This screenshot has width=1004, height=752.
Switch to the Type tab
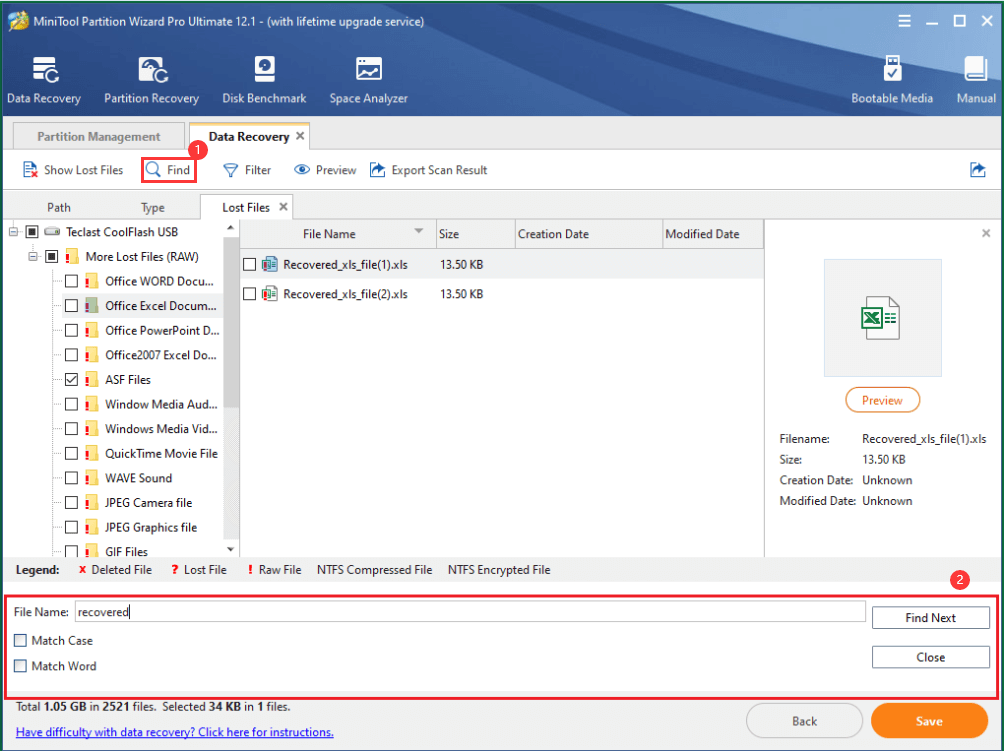[x=153, y=207]
